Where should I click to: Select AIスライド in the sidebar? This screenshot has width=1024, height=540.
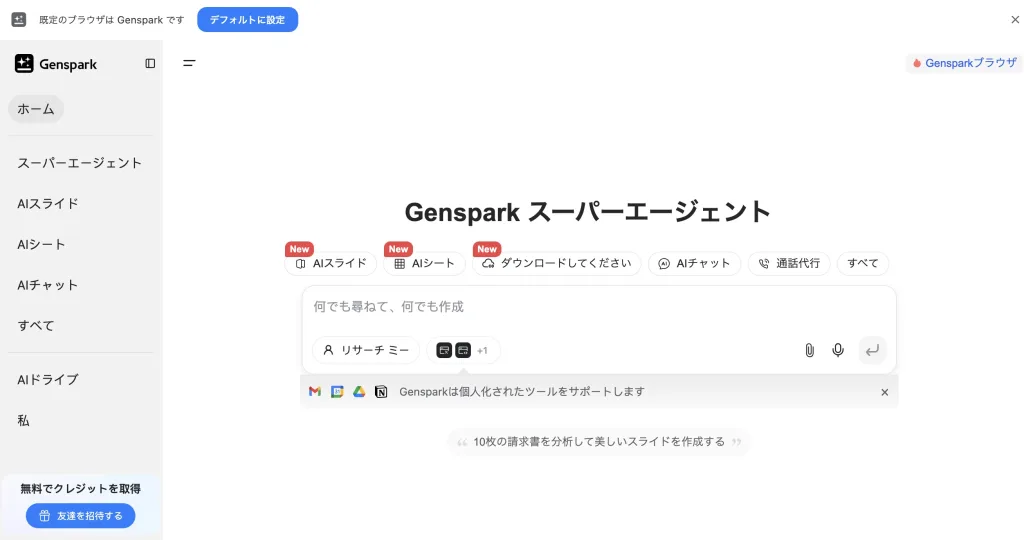pos(48,204)
